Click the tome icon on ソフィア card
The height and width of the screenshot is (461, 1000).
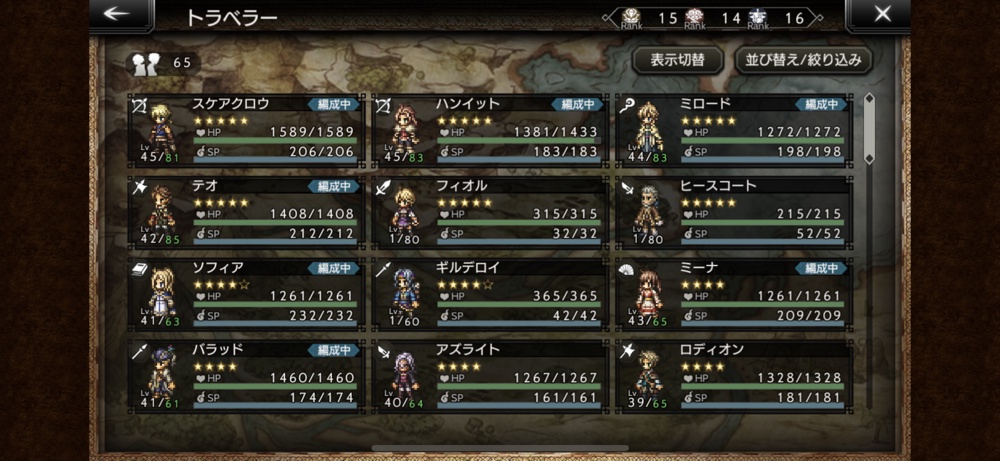click(140, 270)
